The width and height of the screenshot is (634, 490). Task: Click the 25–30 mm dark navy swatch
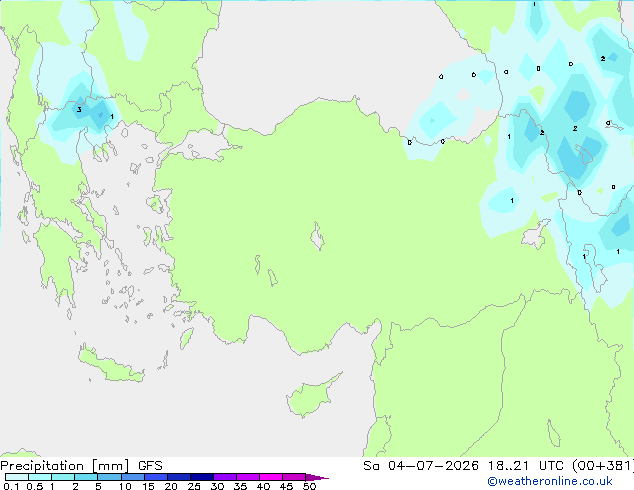coord(202,477)
